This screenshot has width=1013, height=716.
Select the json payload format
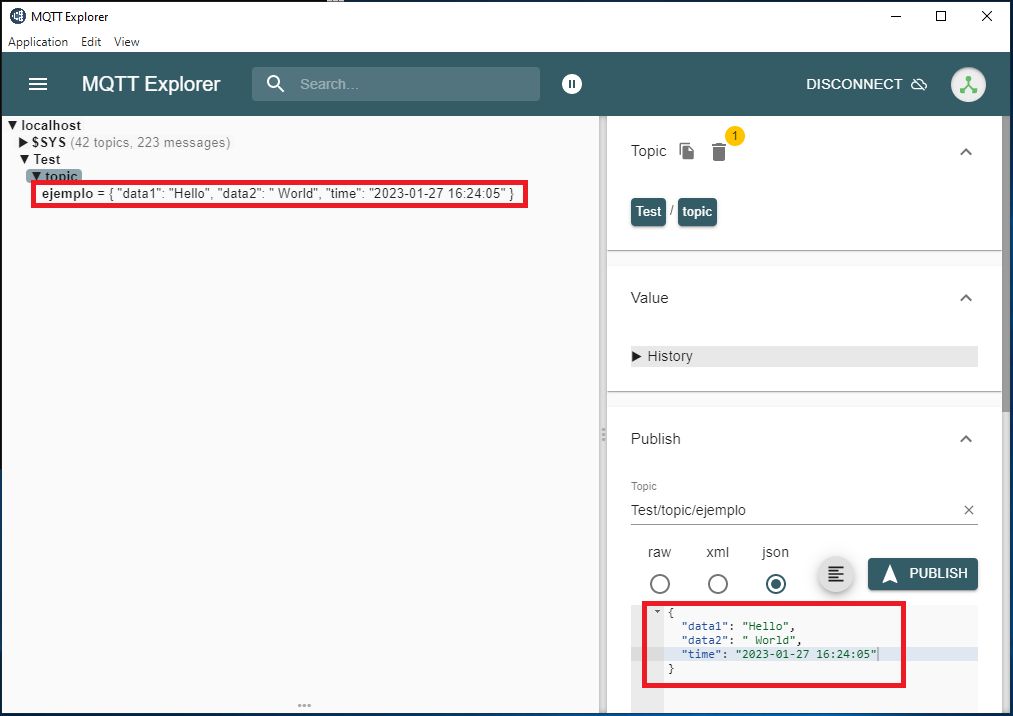tap(775, 584)
